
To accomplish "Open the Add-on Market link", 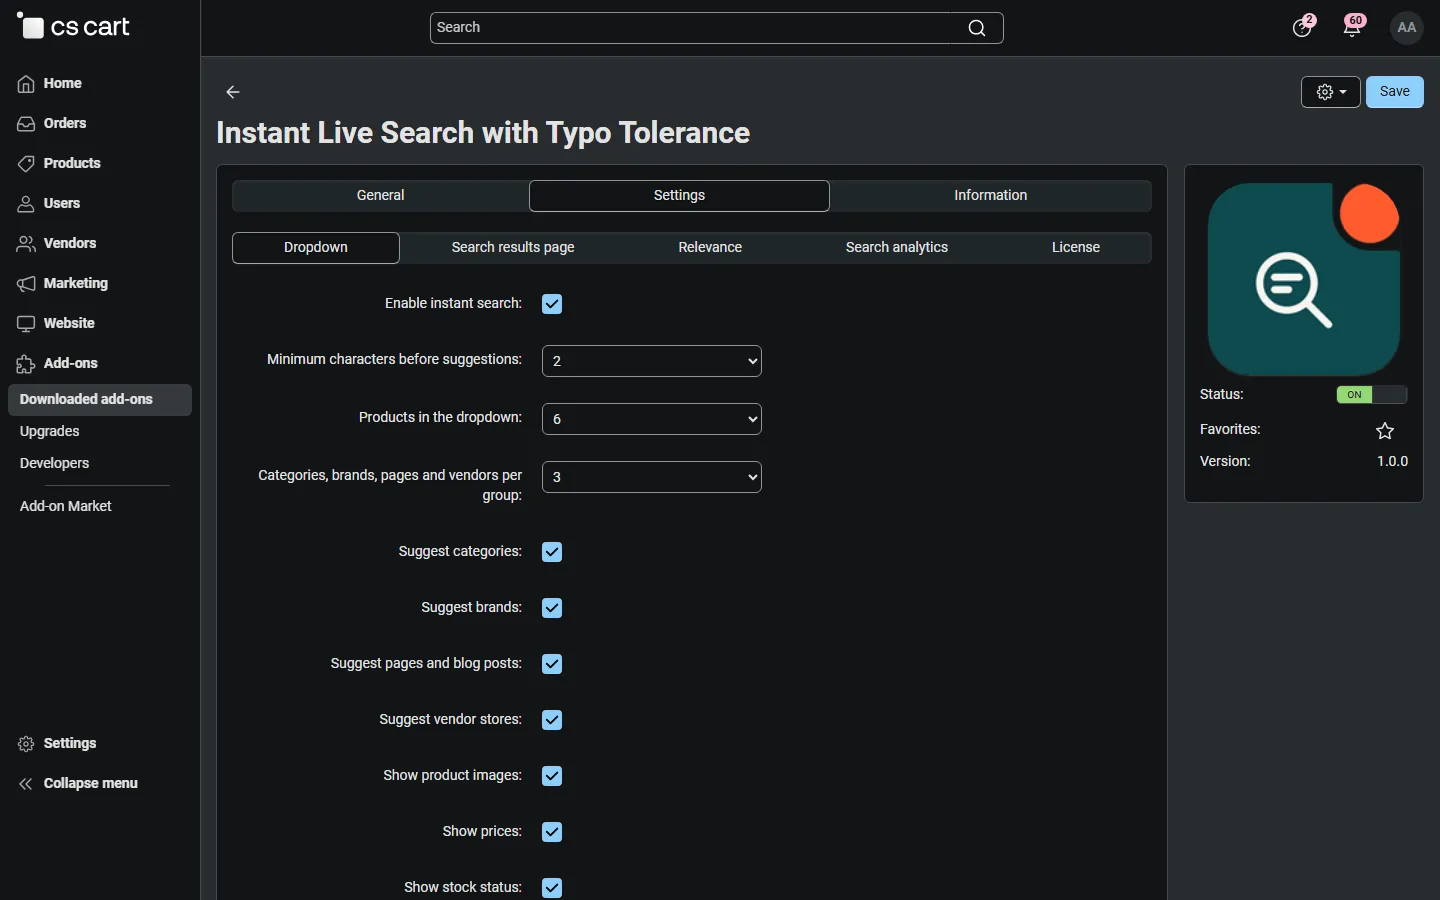I will (66, 507).
